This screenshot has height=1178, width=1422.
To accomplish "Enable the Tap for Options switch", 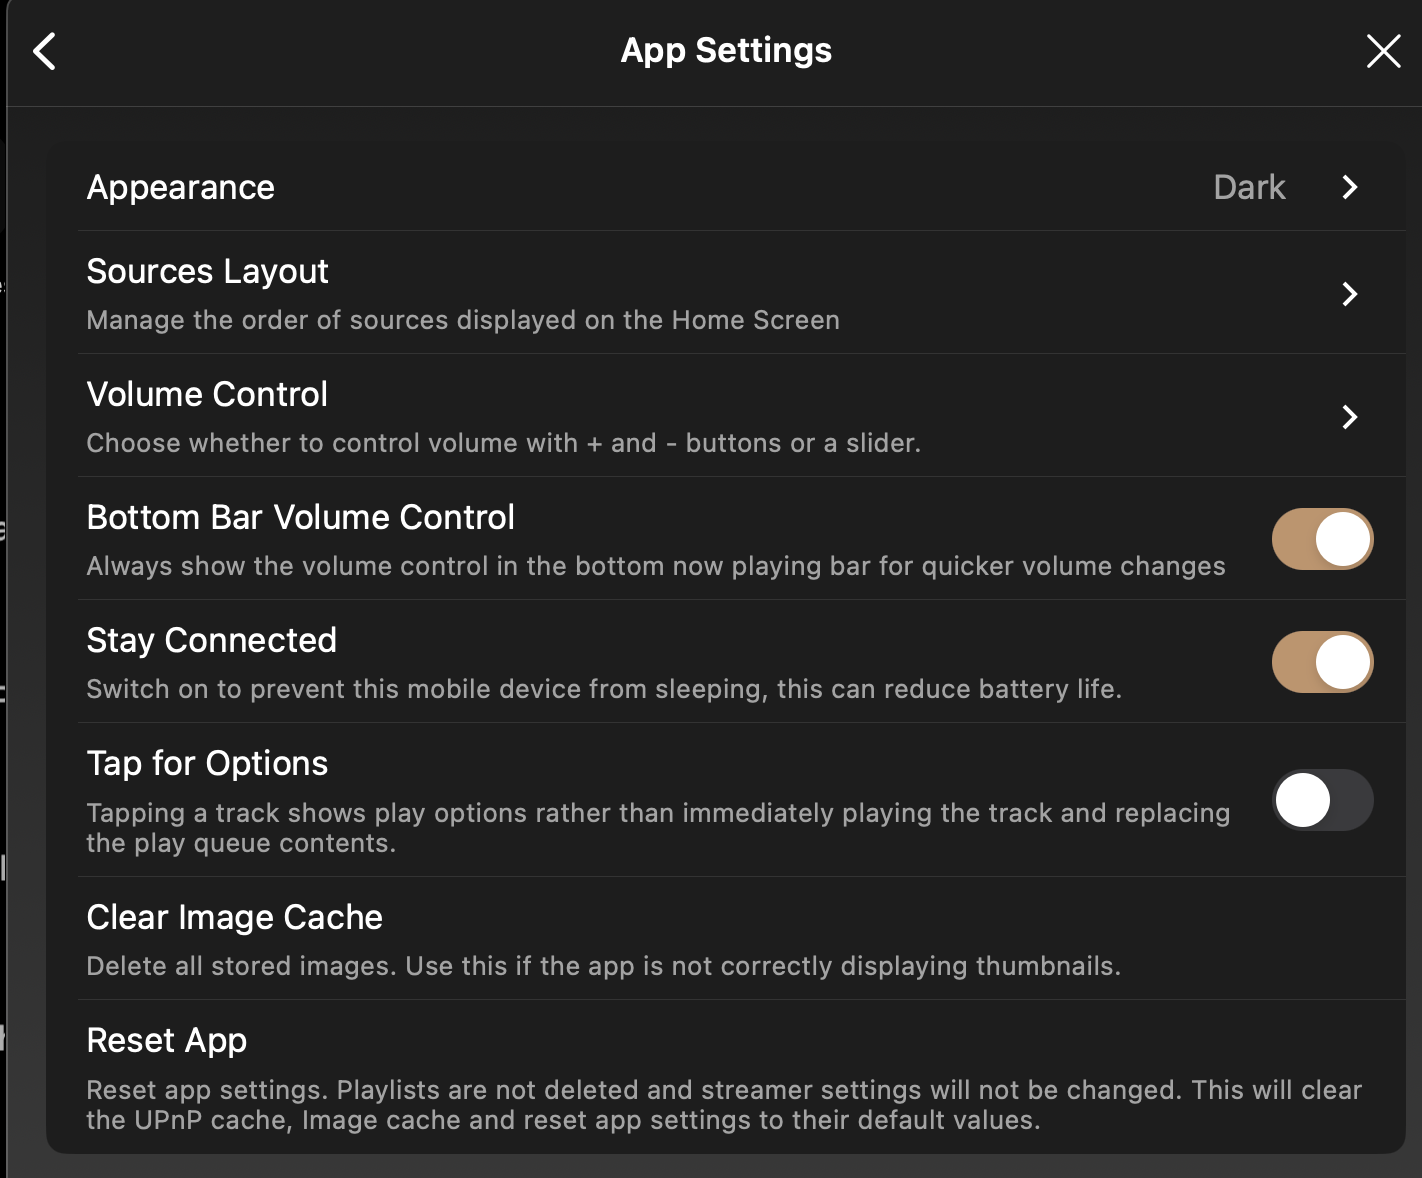I will point(1322,800).
